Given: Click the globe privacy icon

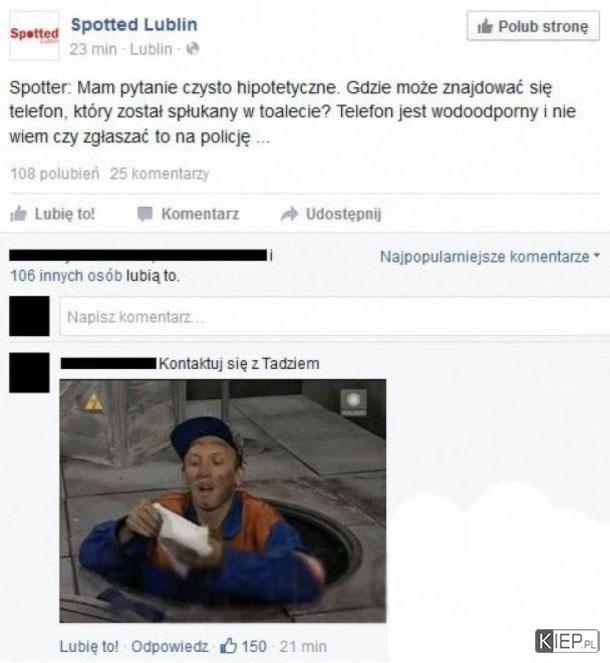Looking at the screenshot, I should point(192,49).
